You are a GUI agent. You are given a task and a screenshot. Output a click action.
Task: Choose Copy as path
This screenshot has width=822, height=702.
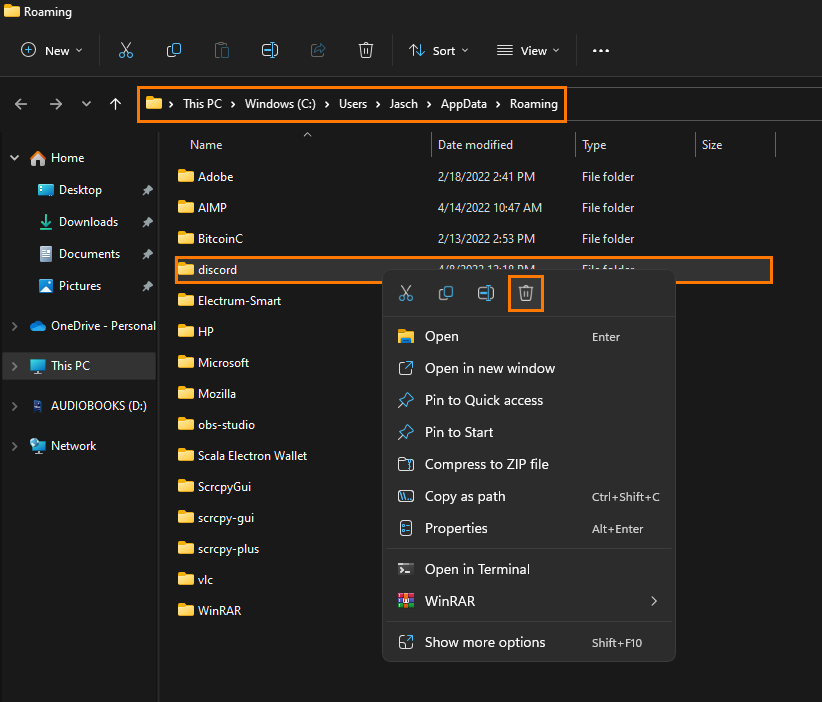coord(528,496)
